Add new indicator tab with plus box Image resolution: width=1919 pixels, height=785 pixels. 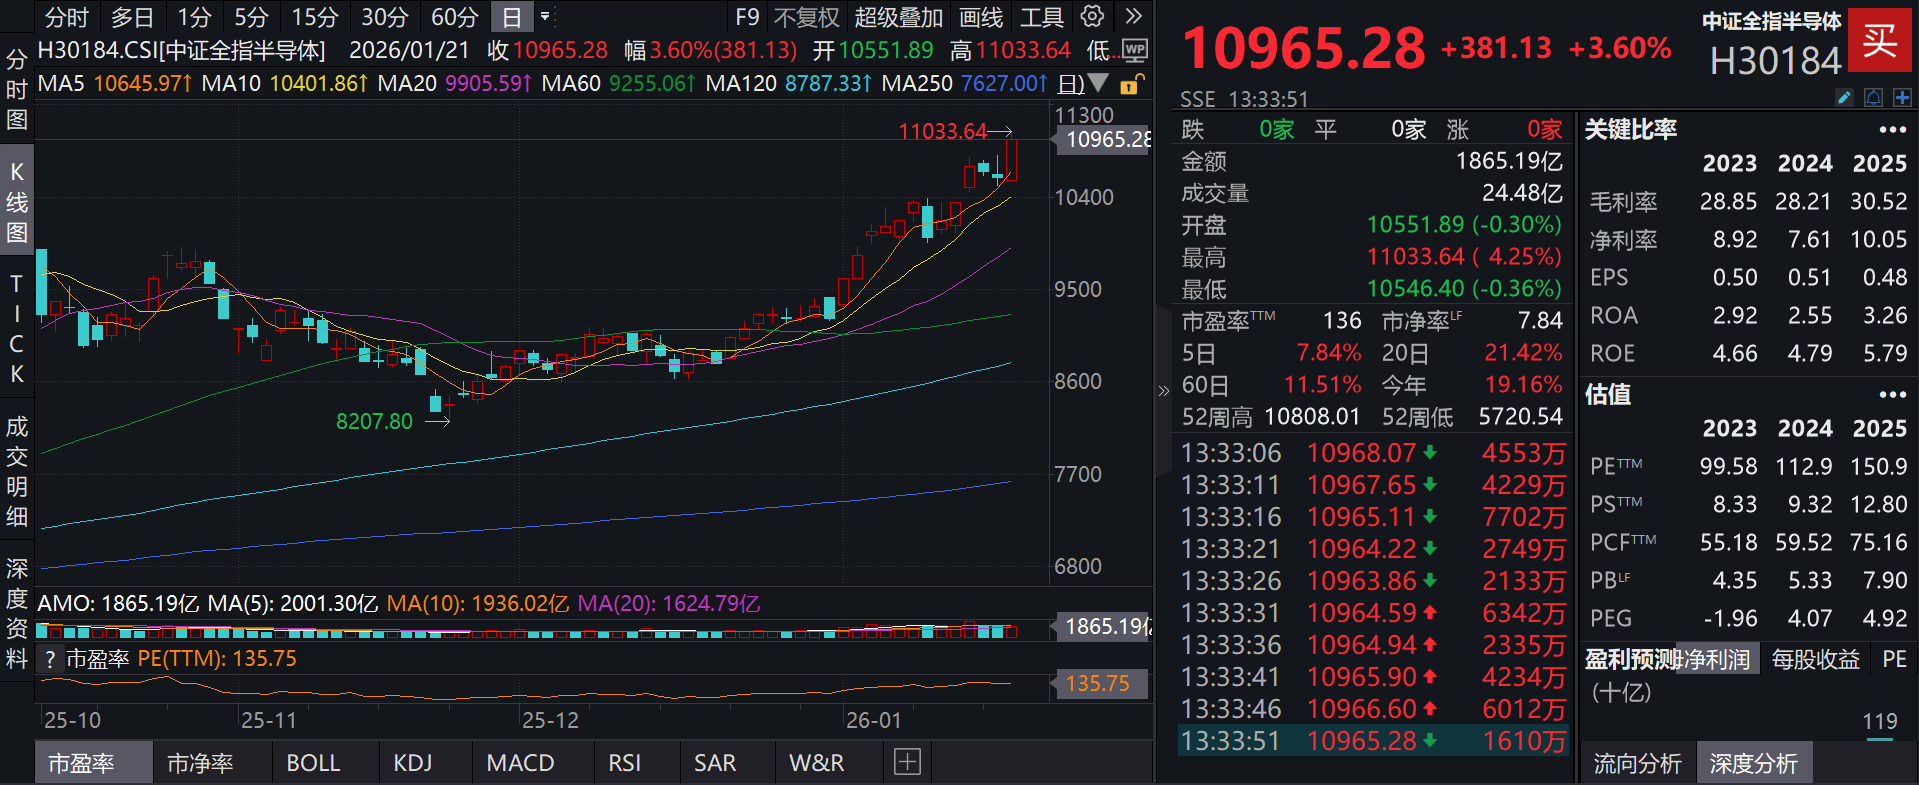(907, 763)
